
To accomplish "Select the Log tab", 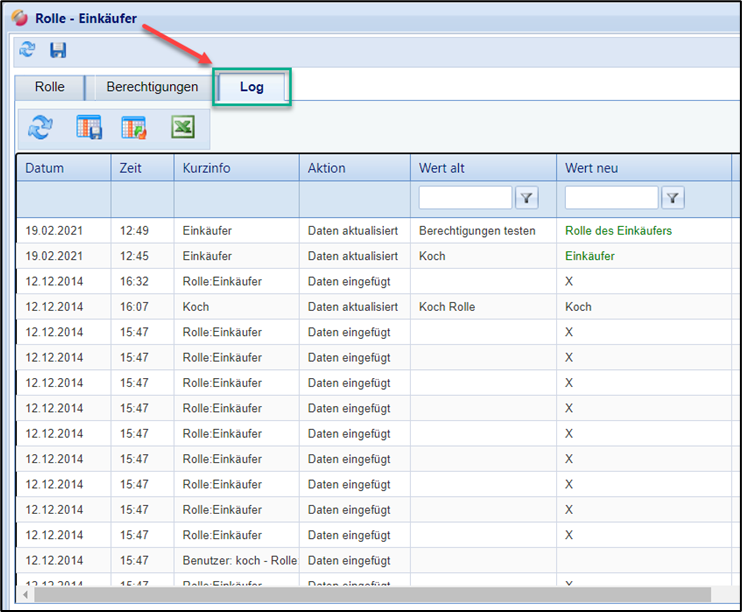I will [252, 87].
